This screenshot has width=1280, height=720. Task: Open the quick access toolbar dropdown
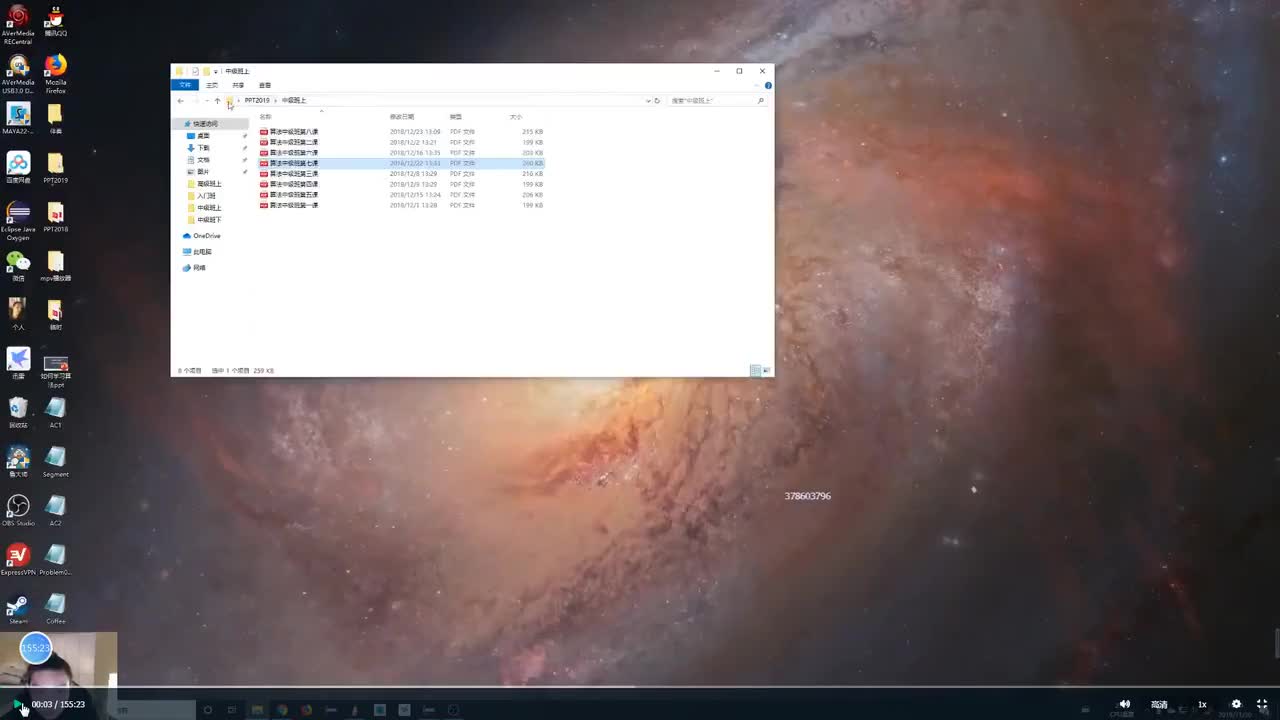point(216,72)
